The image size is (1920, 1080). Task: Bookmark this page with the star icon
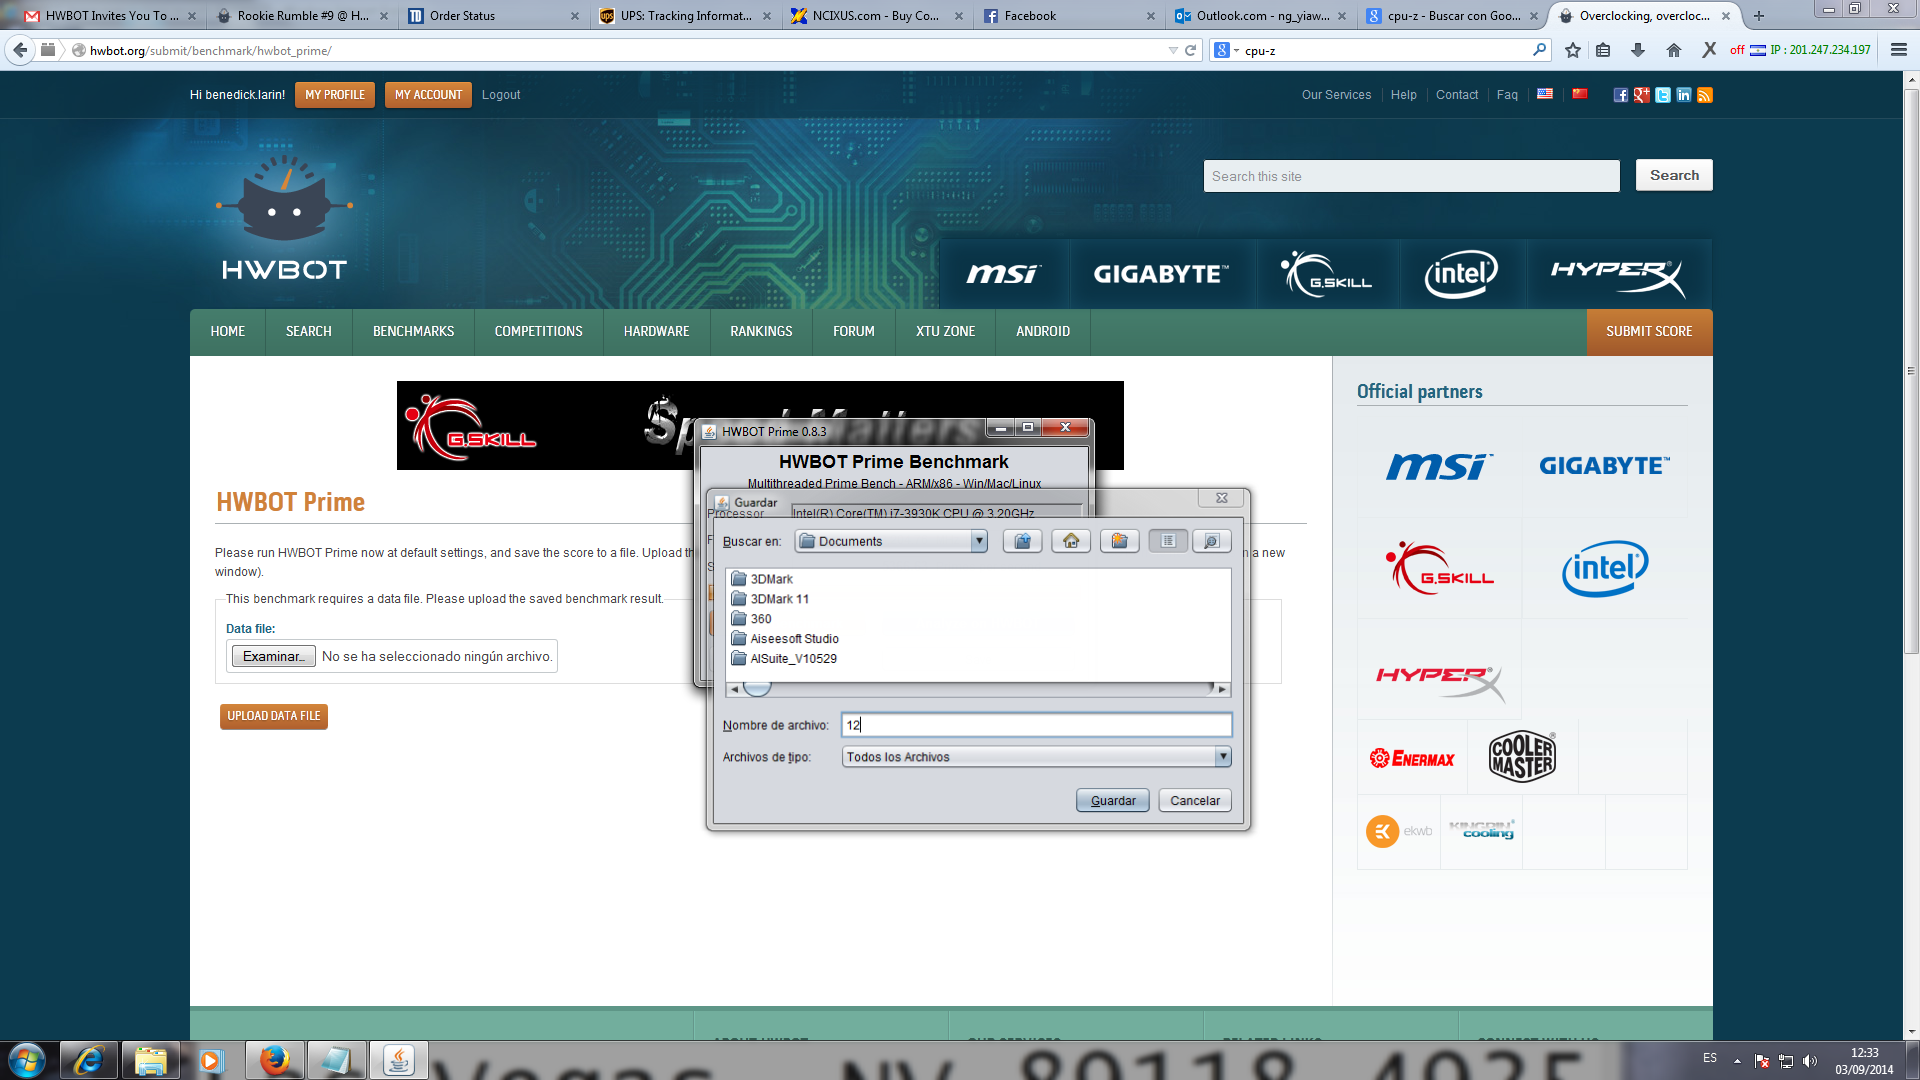tap(1573, 50)
